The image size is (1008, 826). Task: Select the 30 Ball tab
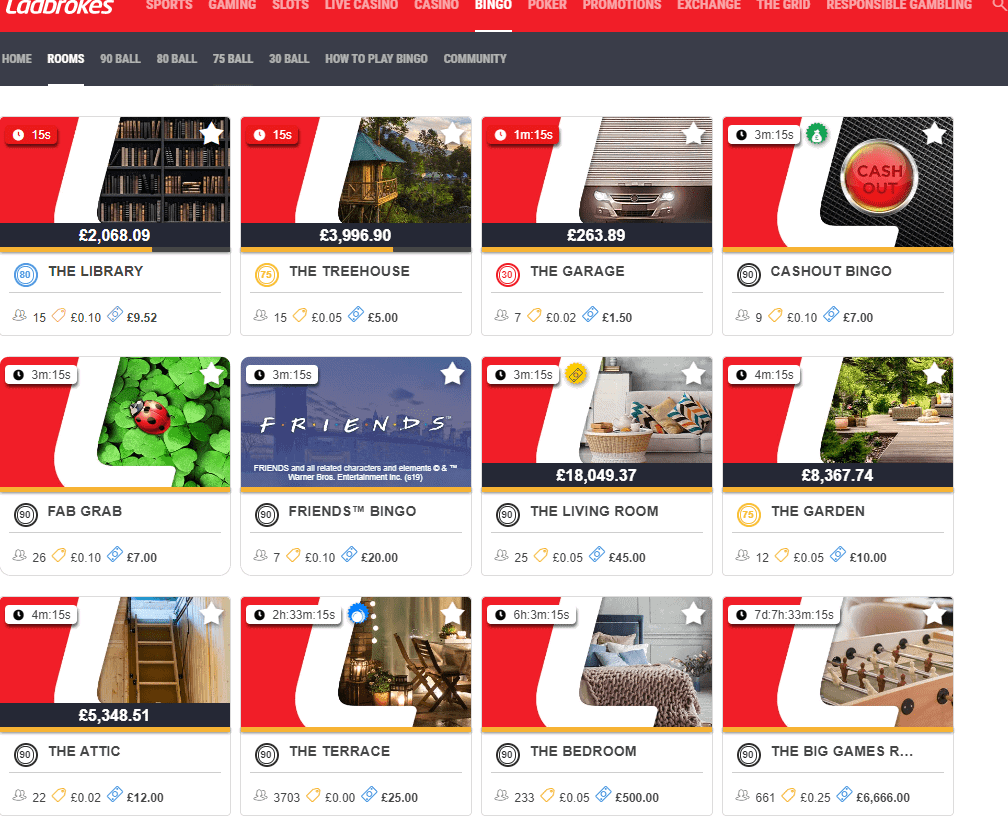(x=289, y=58)
